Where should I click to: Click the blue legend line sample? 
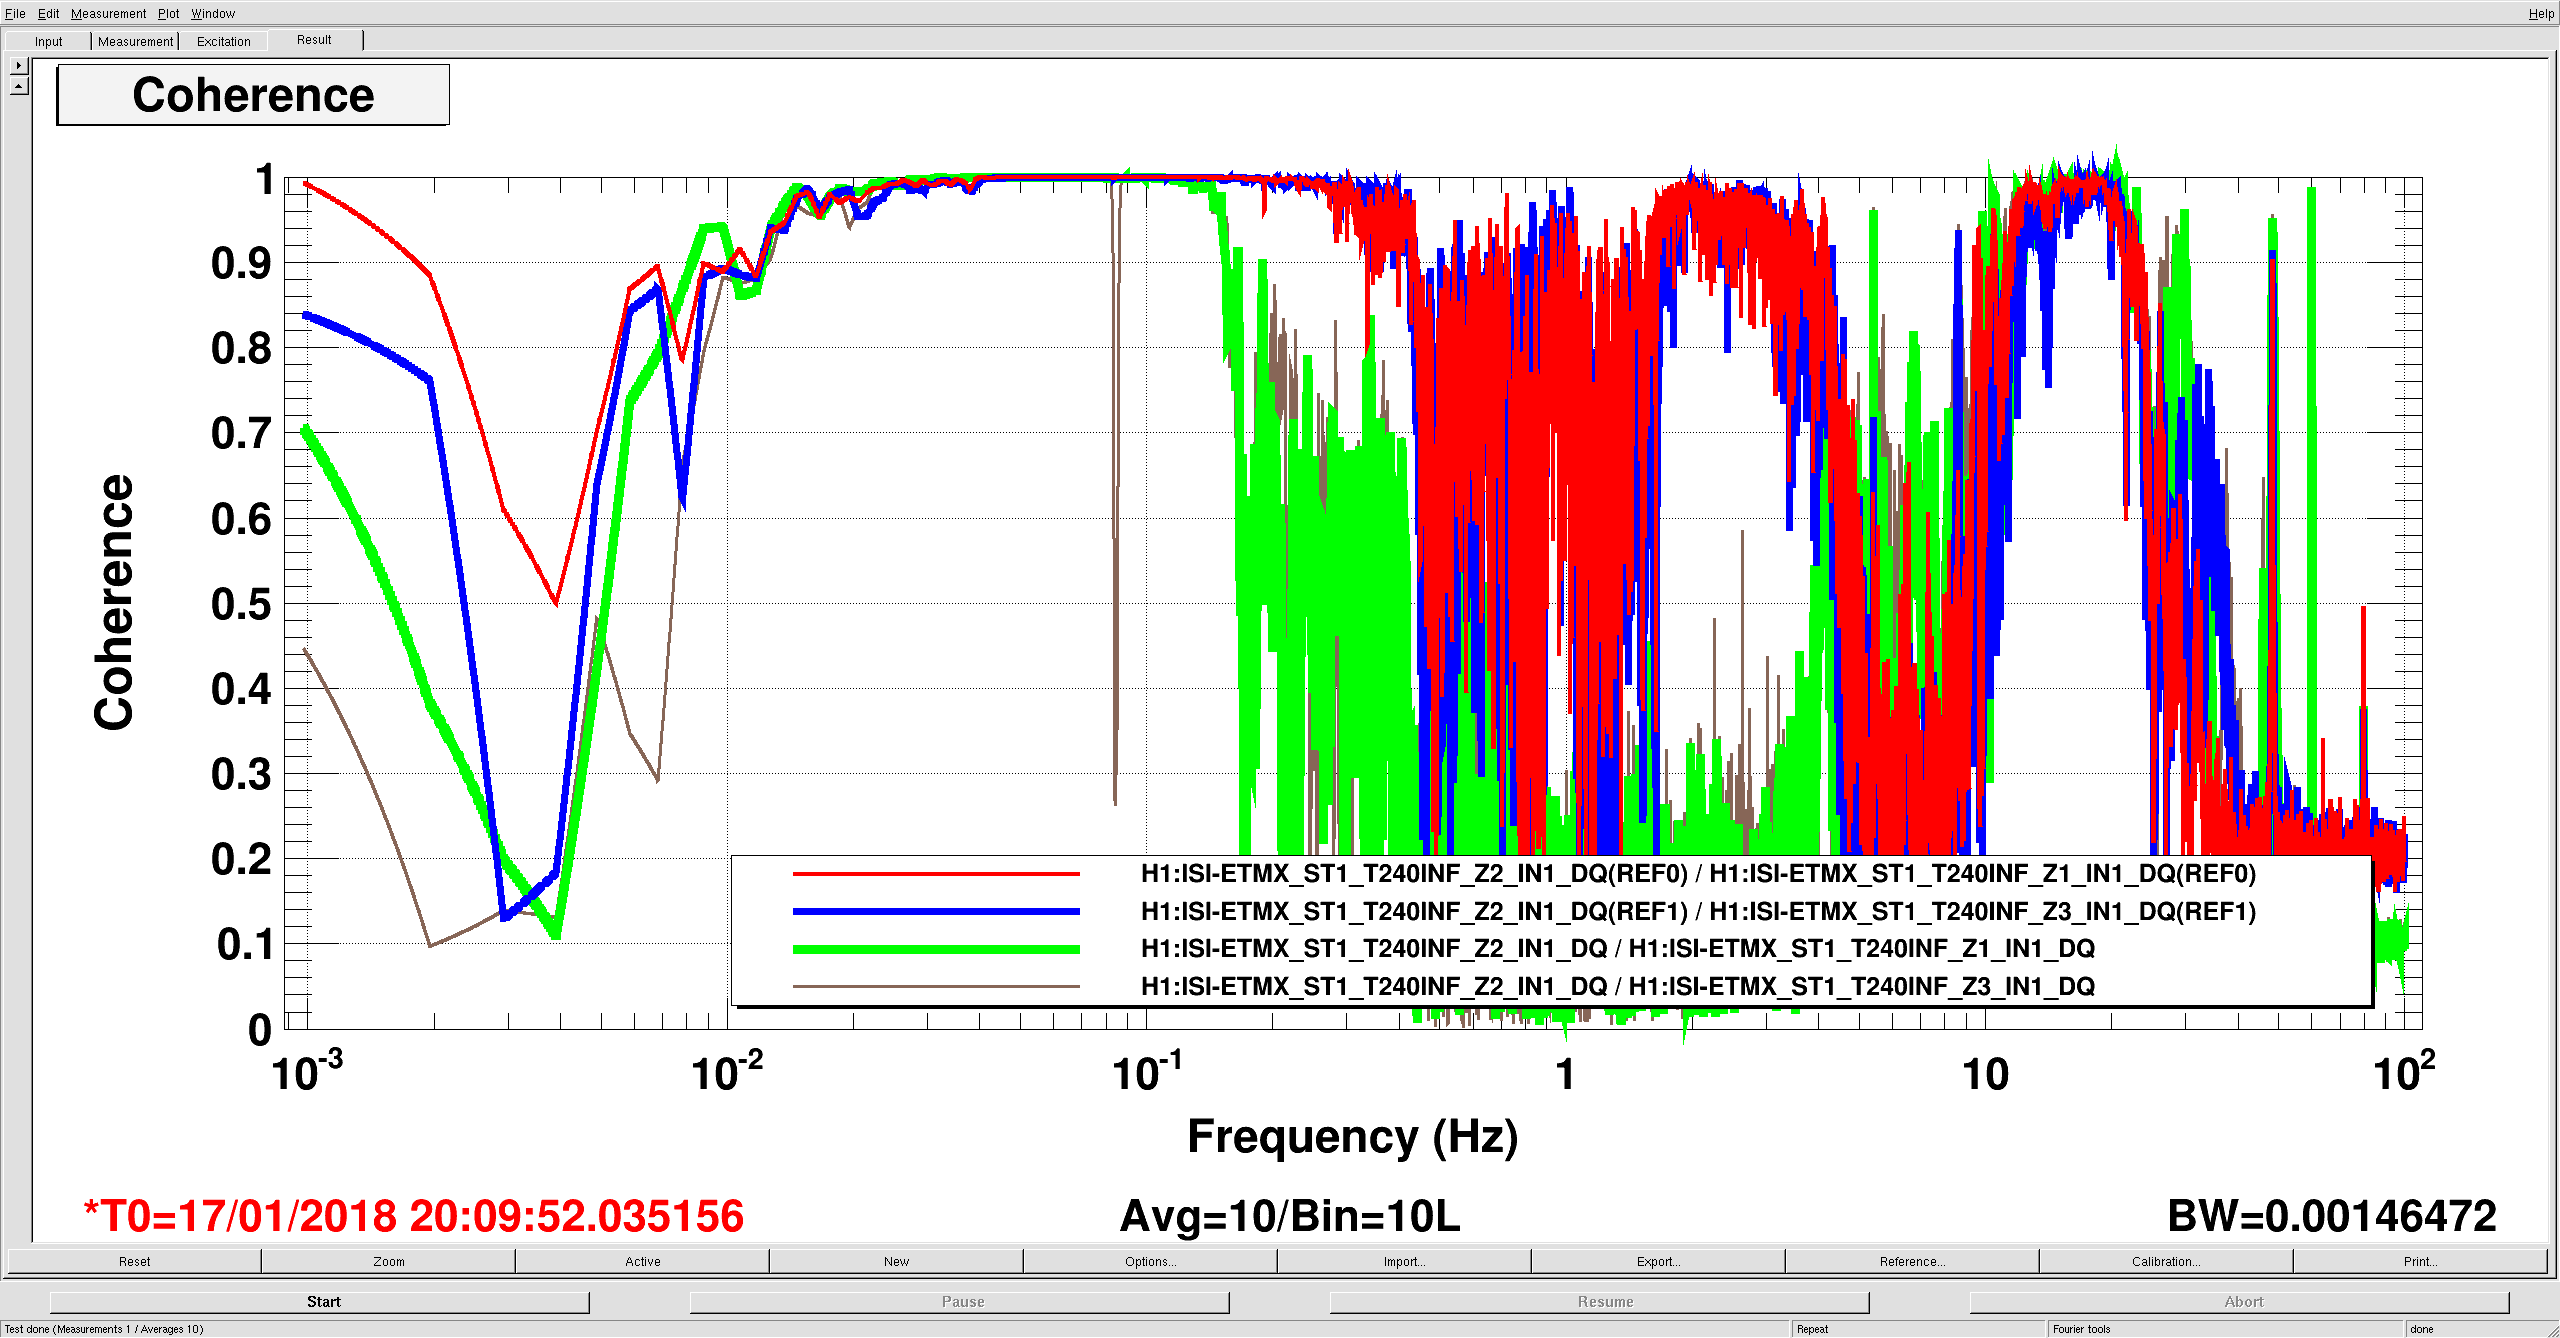[x=936, y=911]
